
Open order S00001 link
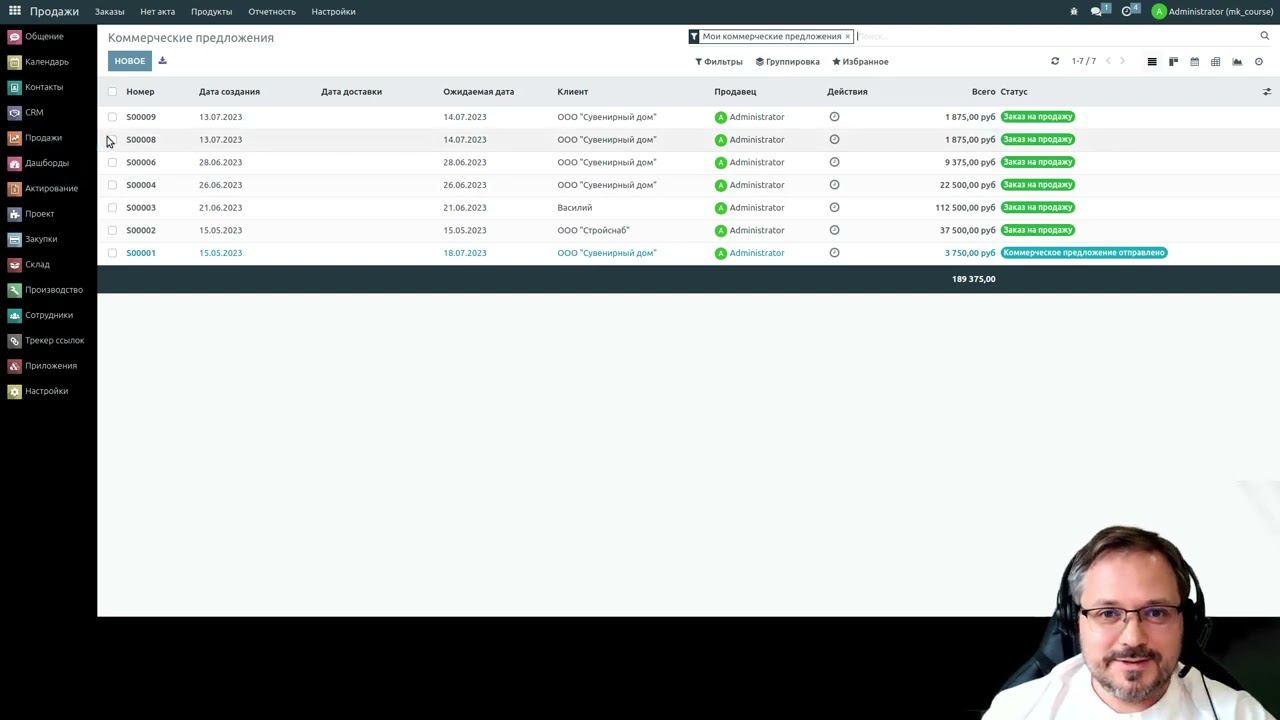(x=141, y=253)
